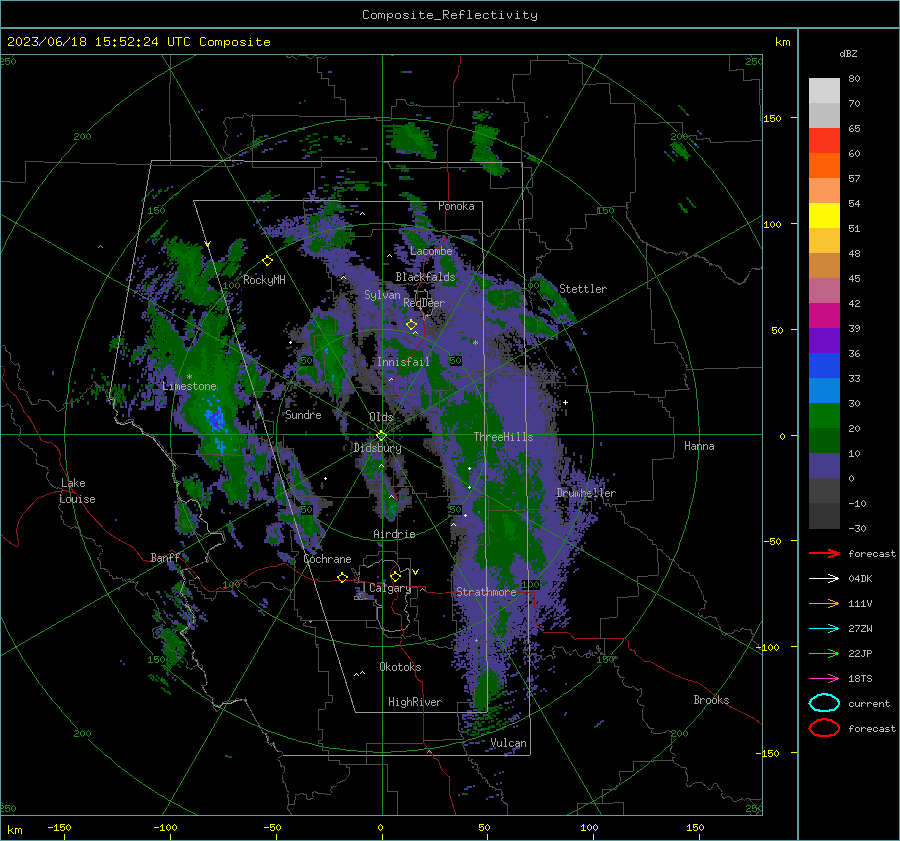This screenshot has width=900, height=841.
Task: Click the Innisfail city label
Action: pyautogui.click(x=403, y=362)
